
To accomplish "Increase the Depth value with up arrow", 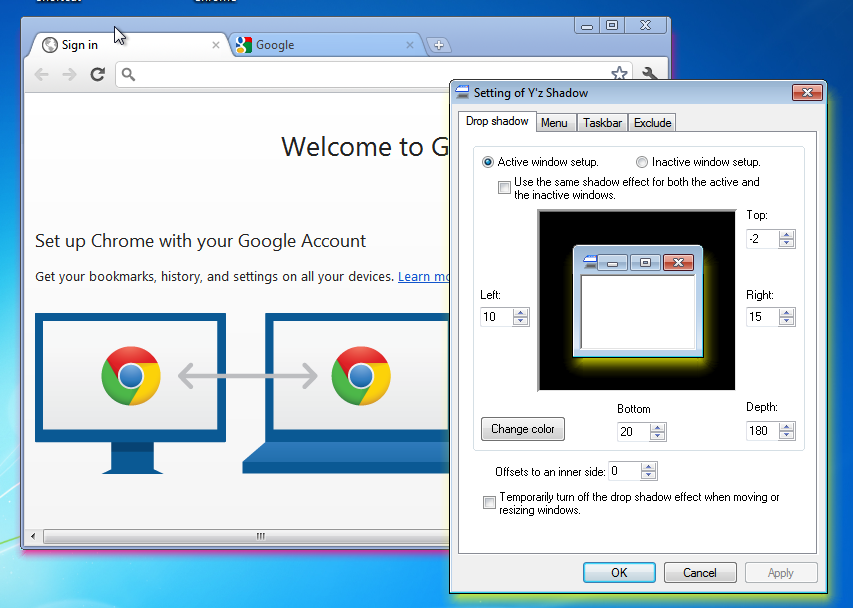I will point(787,426).
